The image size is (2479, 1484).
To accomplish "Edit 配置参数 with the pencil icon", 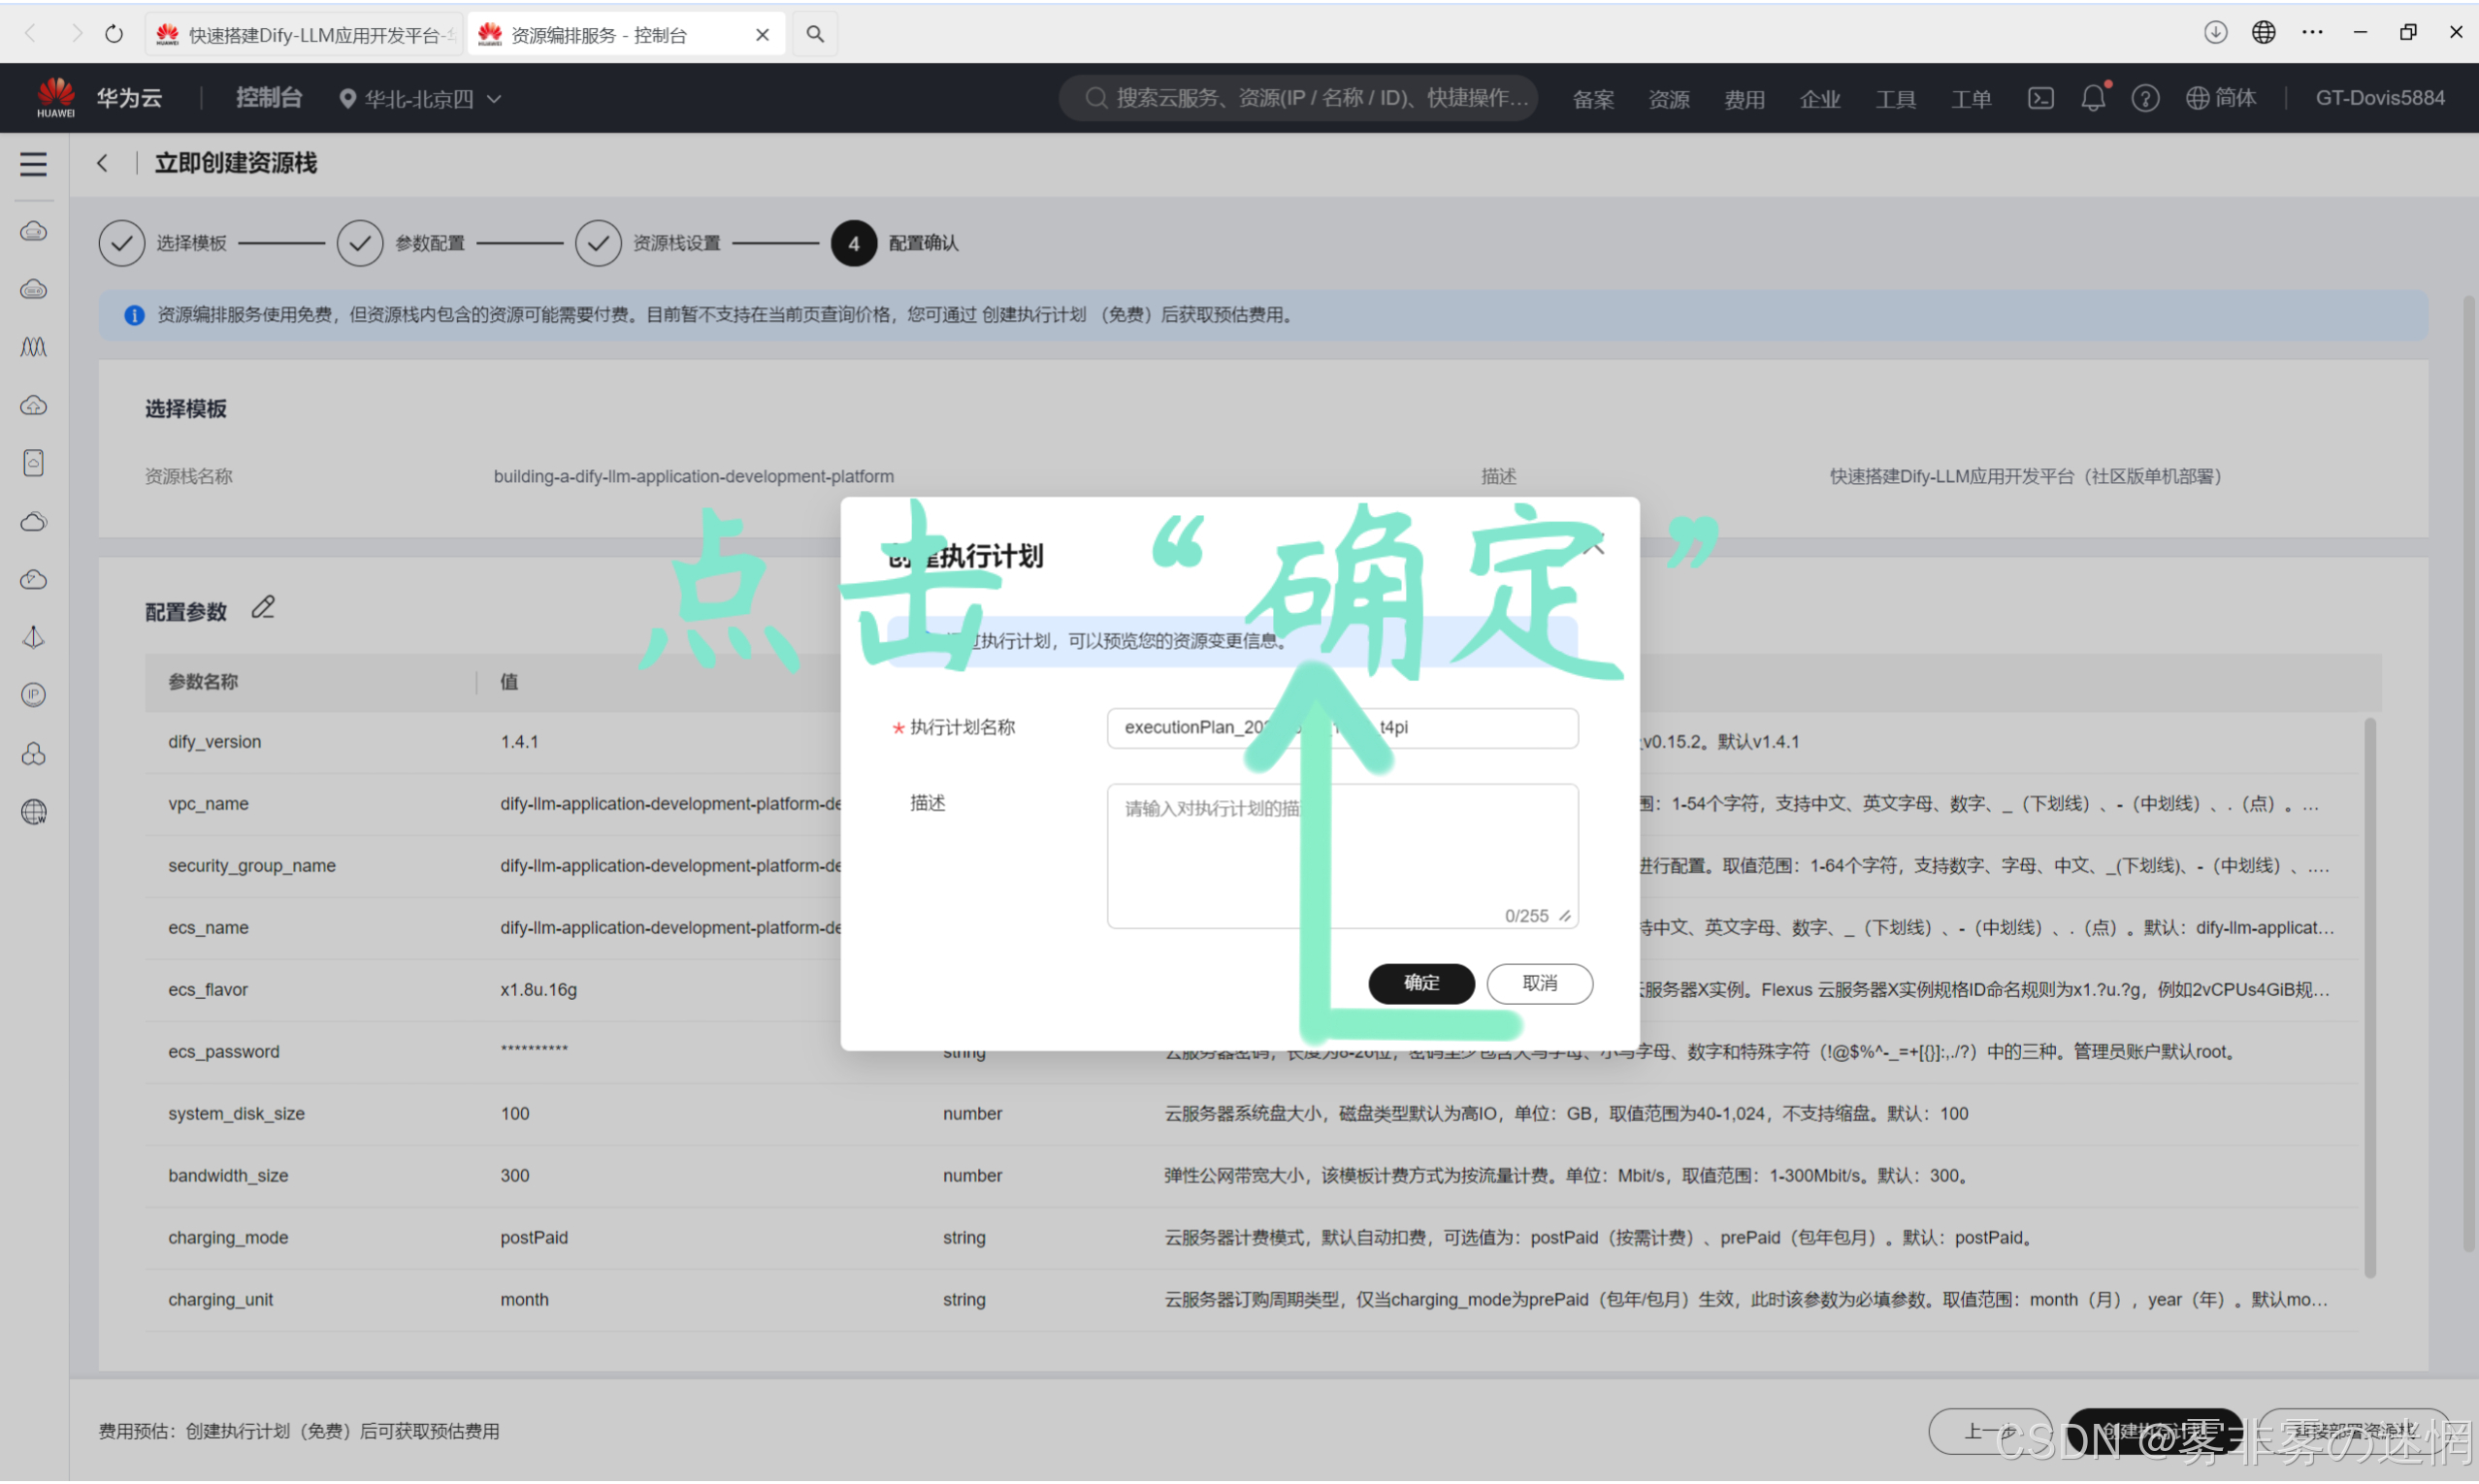I will (x=263, y=608).
